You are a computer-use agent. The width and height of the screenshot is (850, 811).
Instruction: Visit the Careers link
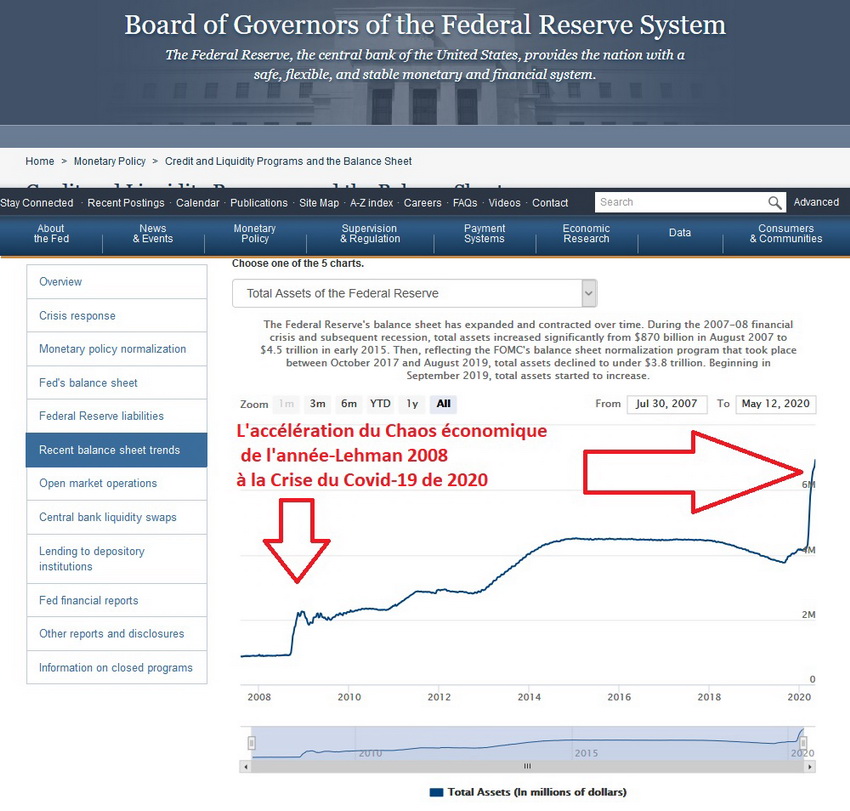[422, 203]
